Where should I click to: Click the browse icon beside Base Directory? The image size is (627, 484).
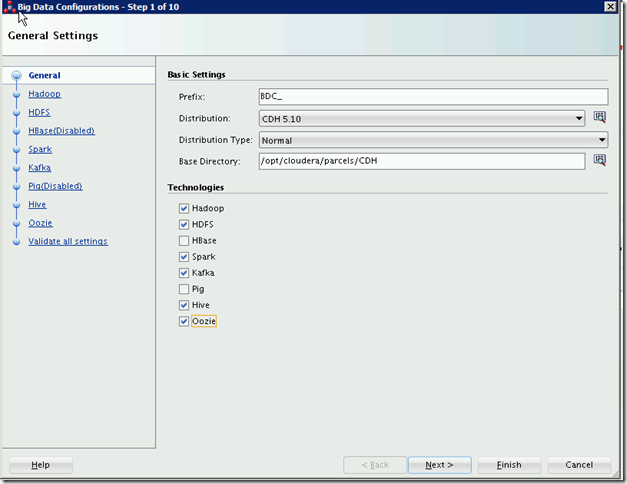click(x=600, y=160)
